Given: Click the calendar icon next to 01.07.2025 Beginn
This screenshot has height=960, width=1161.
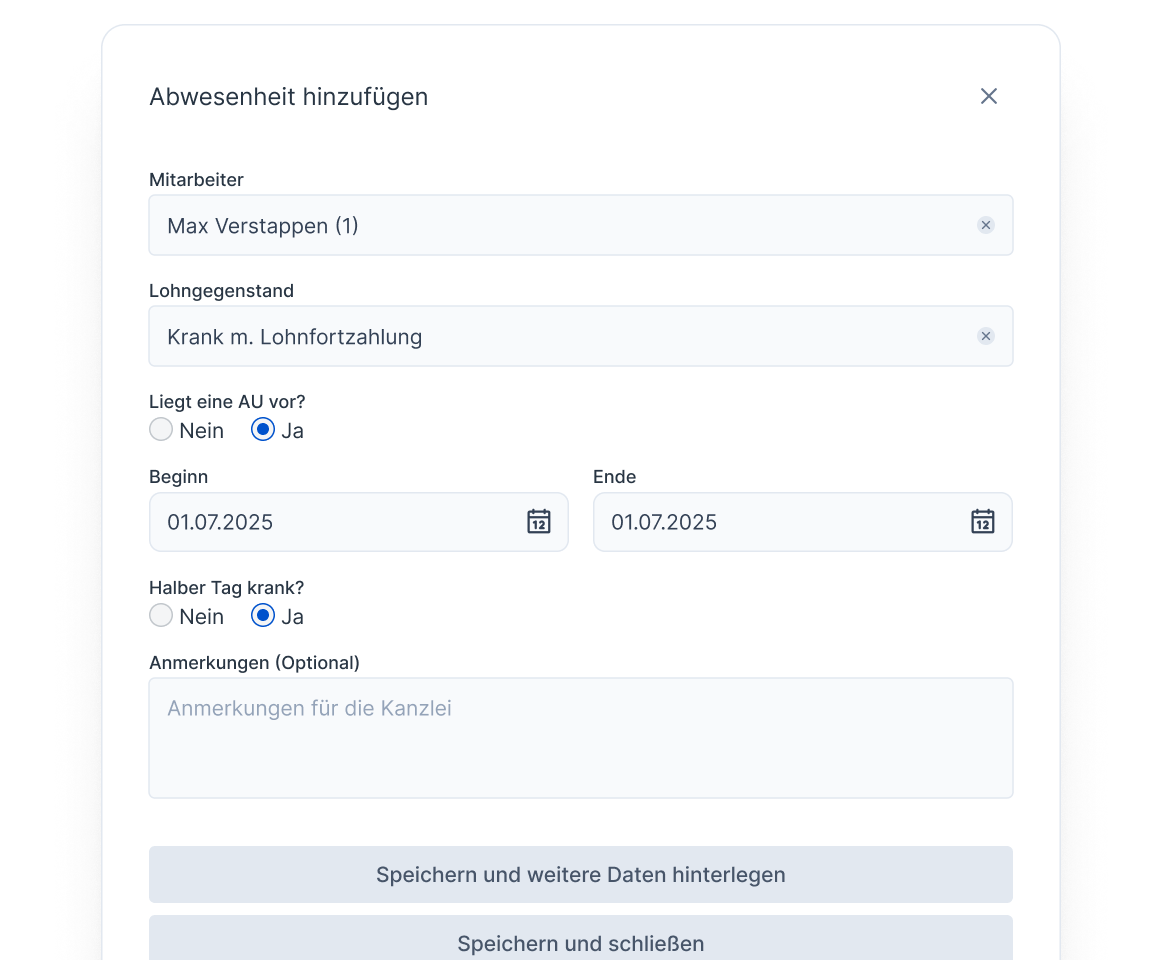Looking at the screenshot, I should [538, 522].
